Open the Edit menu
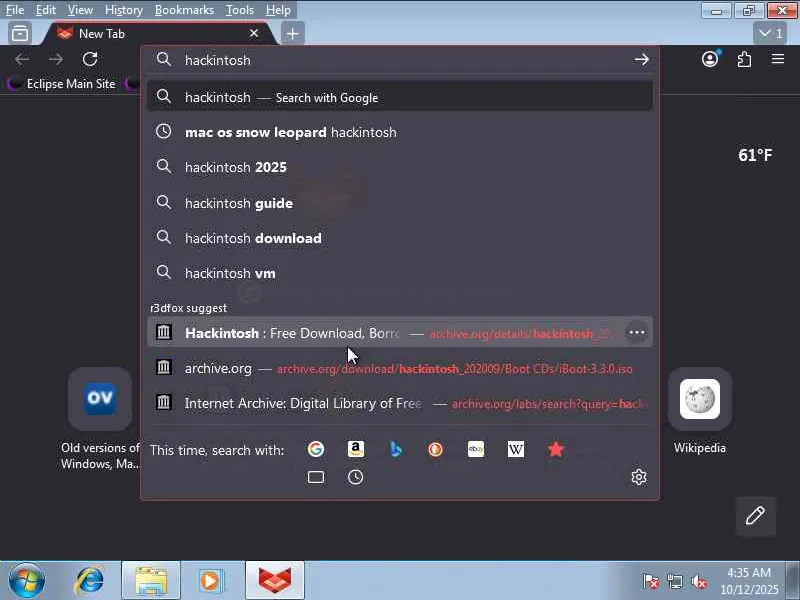The width and height of the screenshot is (800, 600). [45, 10]
